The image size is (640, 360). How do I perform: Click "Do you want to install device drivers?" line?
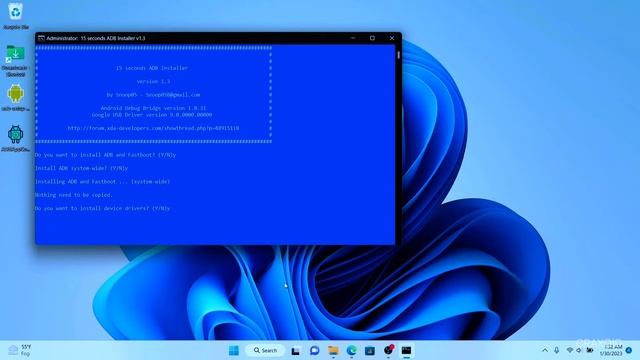click(x=102, y=208)
